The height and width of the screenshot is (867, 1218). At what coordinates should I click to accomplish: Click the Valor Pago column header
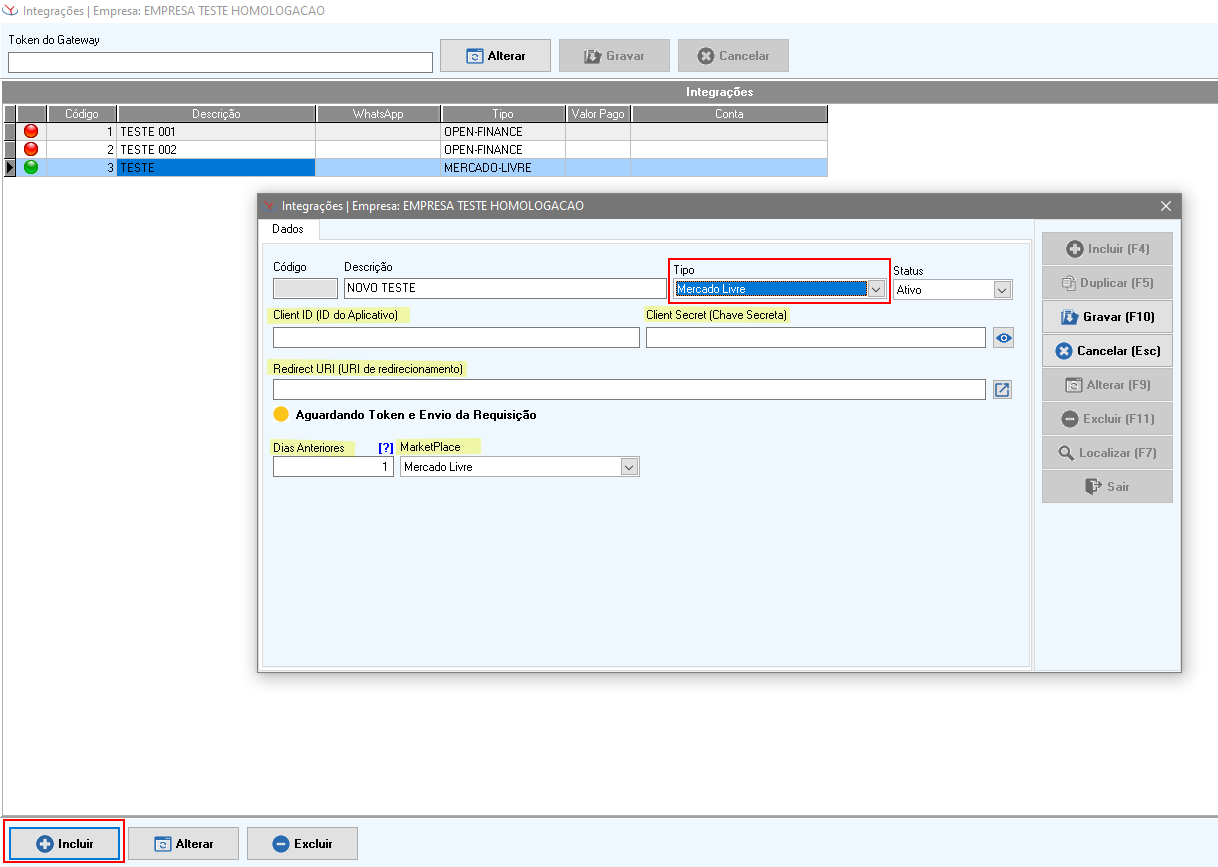click(598, 114)
